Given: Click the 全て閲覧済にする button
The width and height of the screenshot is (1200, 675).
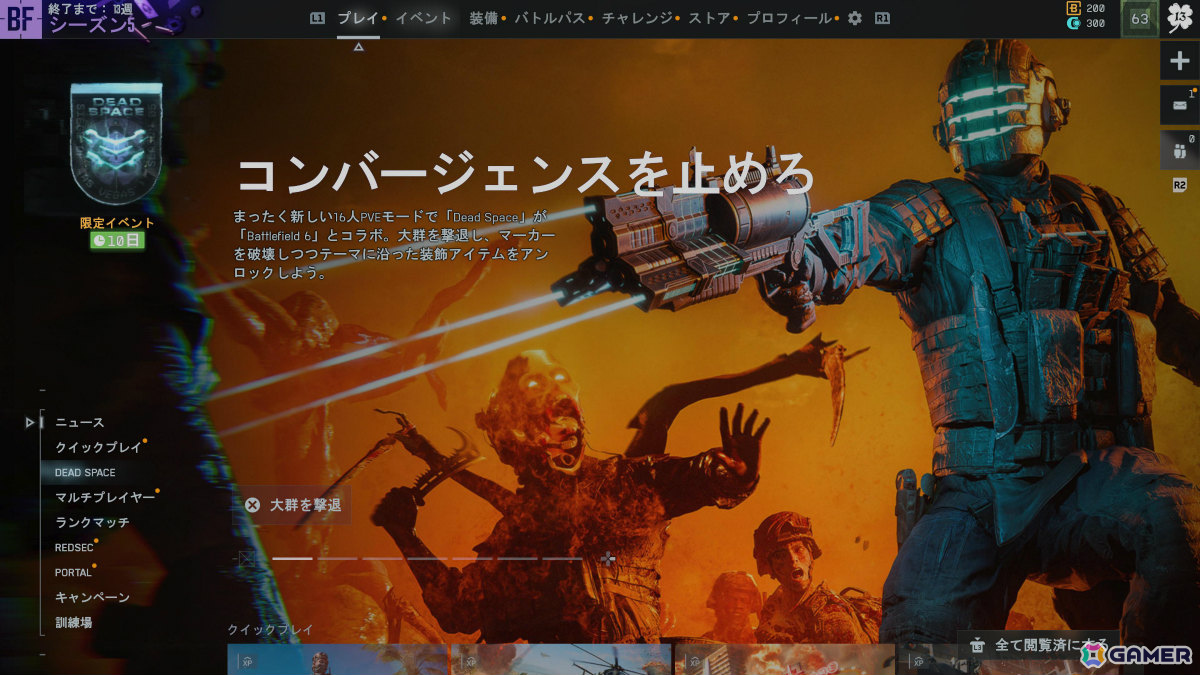Looking at the screenshot, I should (x=1039, y=645).
